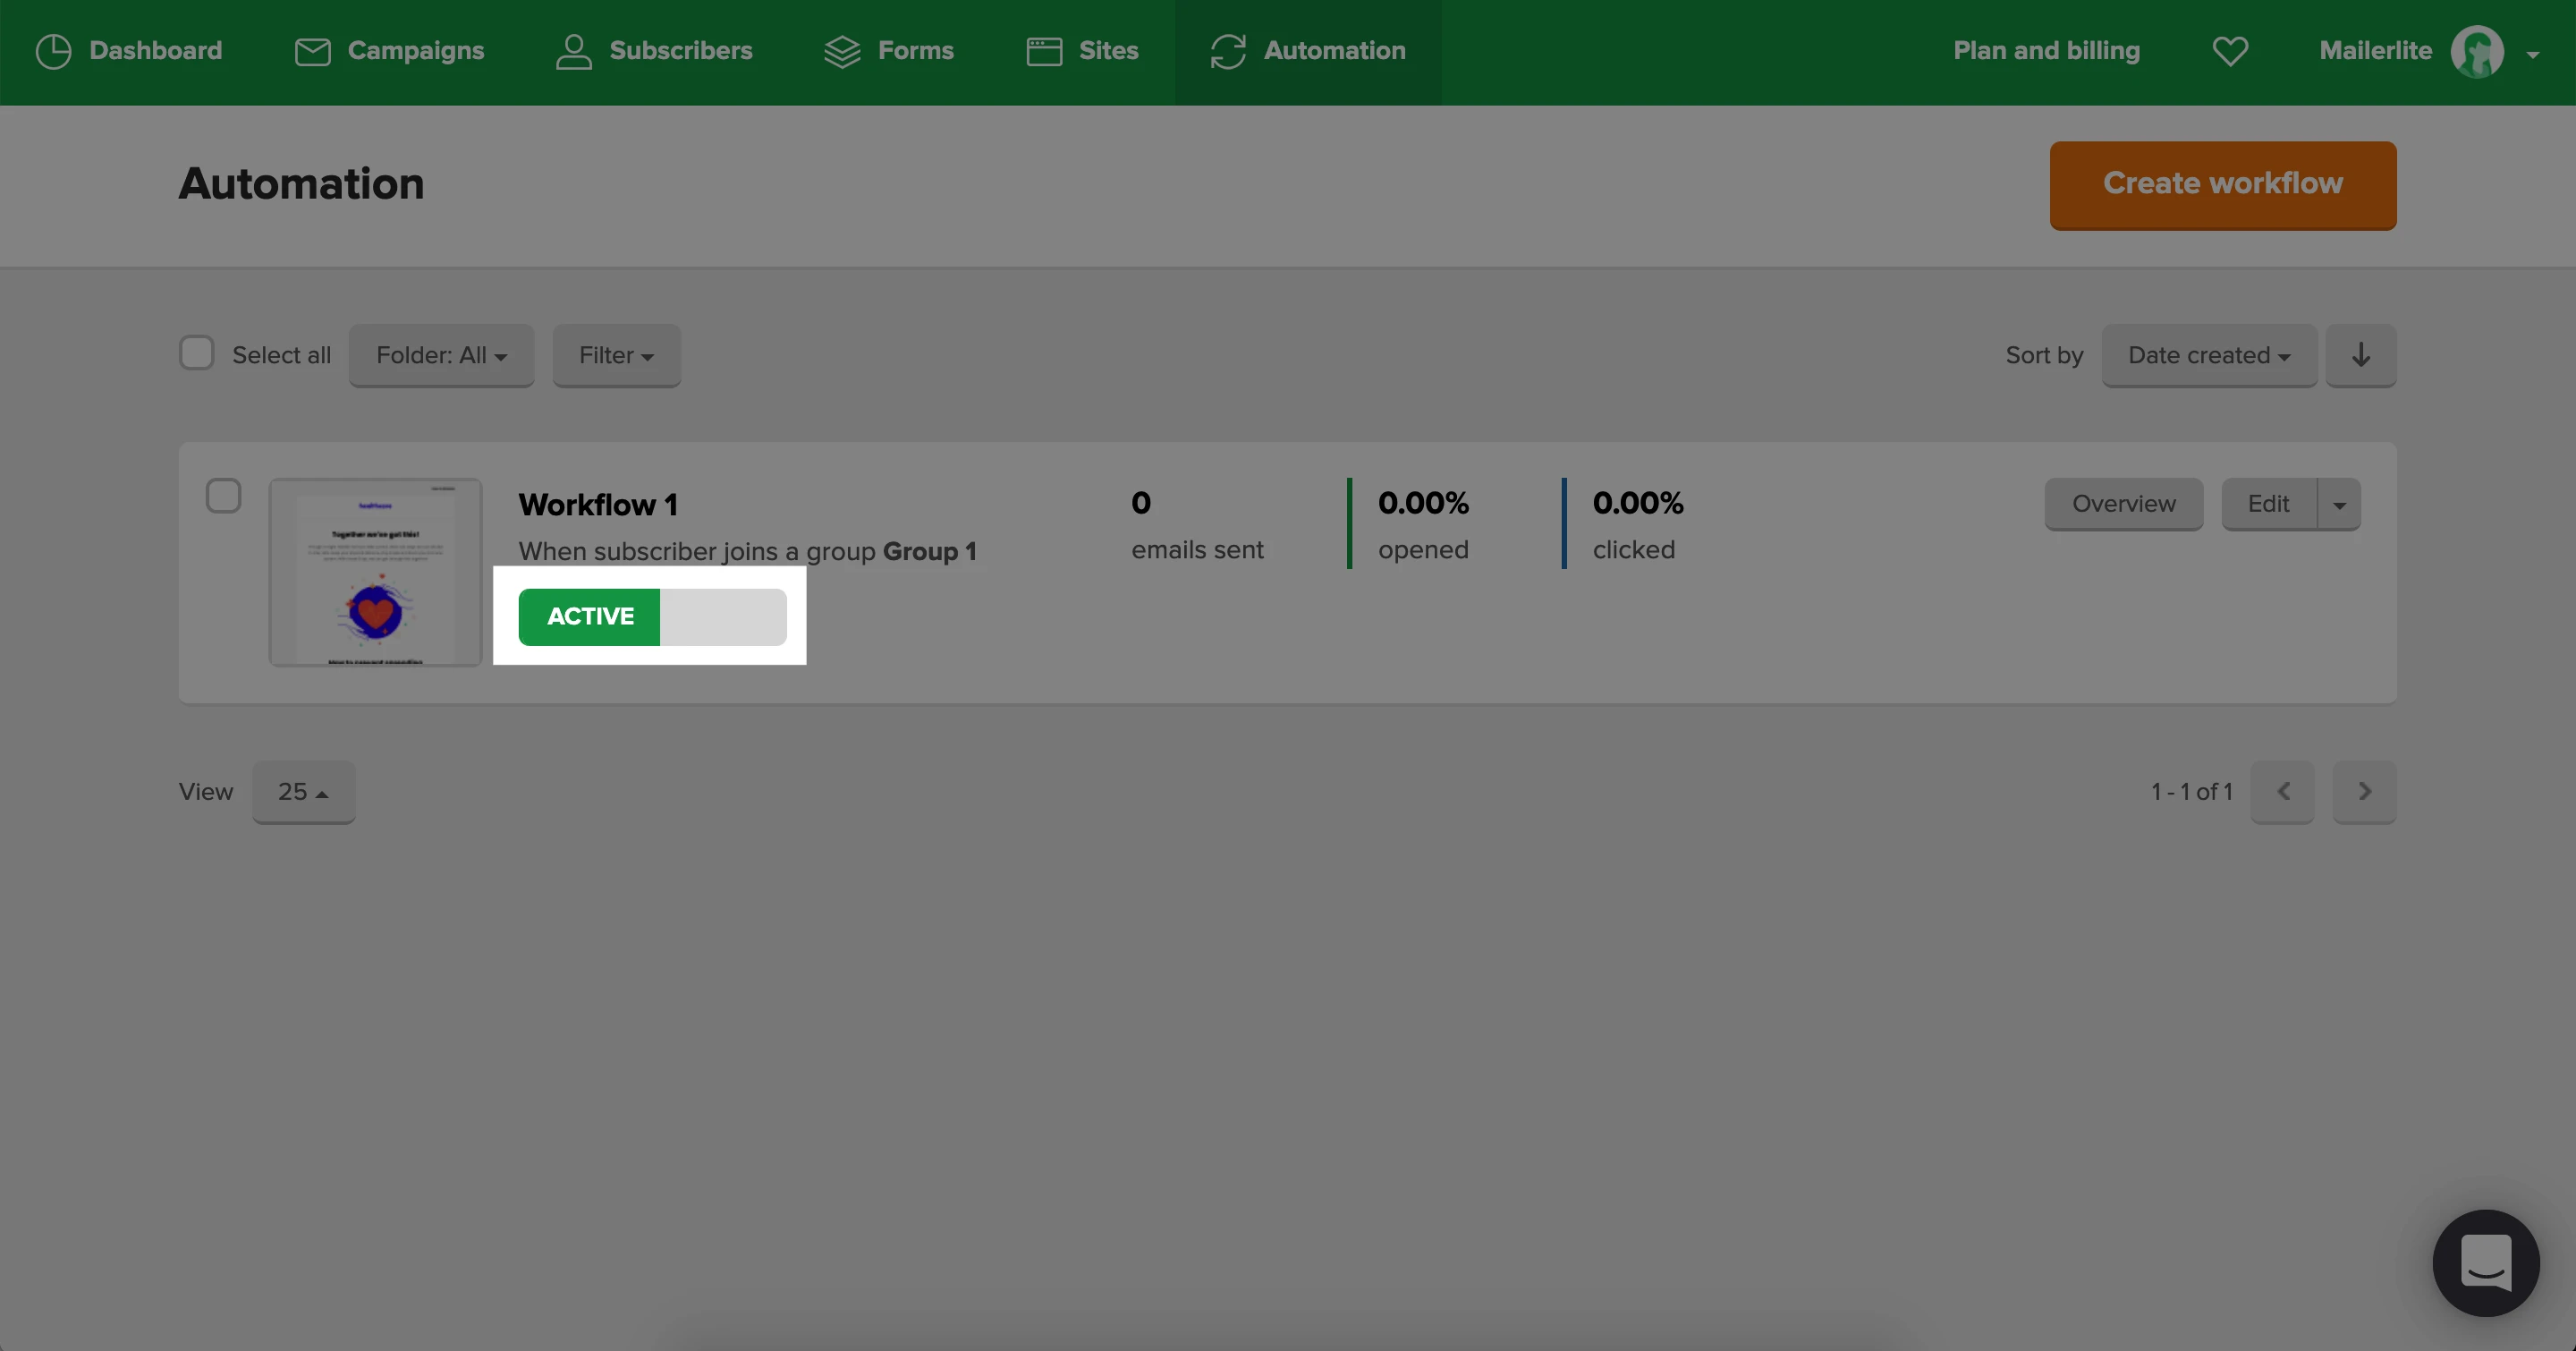
Task: Open the chat support bubble
Action: (2485, 1262)
